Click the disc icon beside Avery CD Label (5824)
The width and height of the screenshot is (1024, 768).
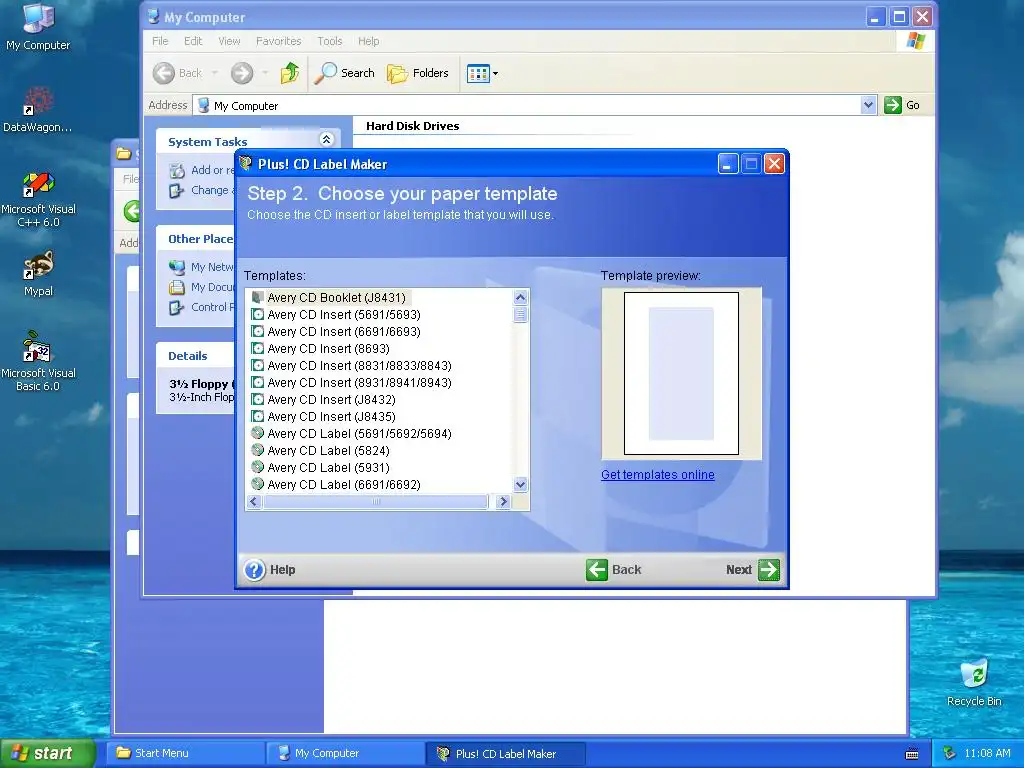point(257,450)
